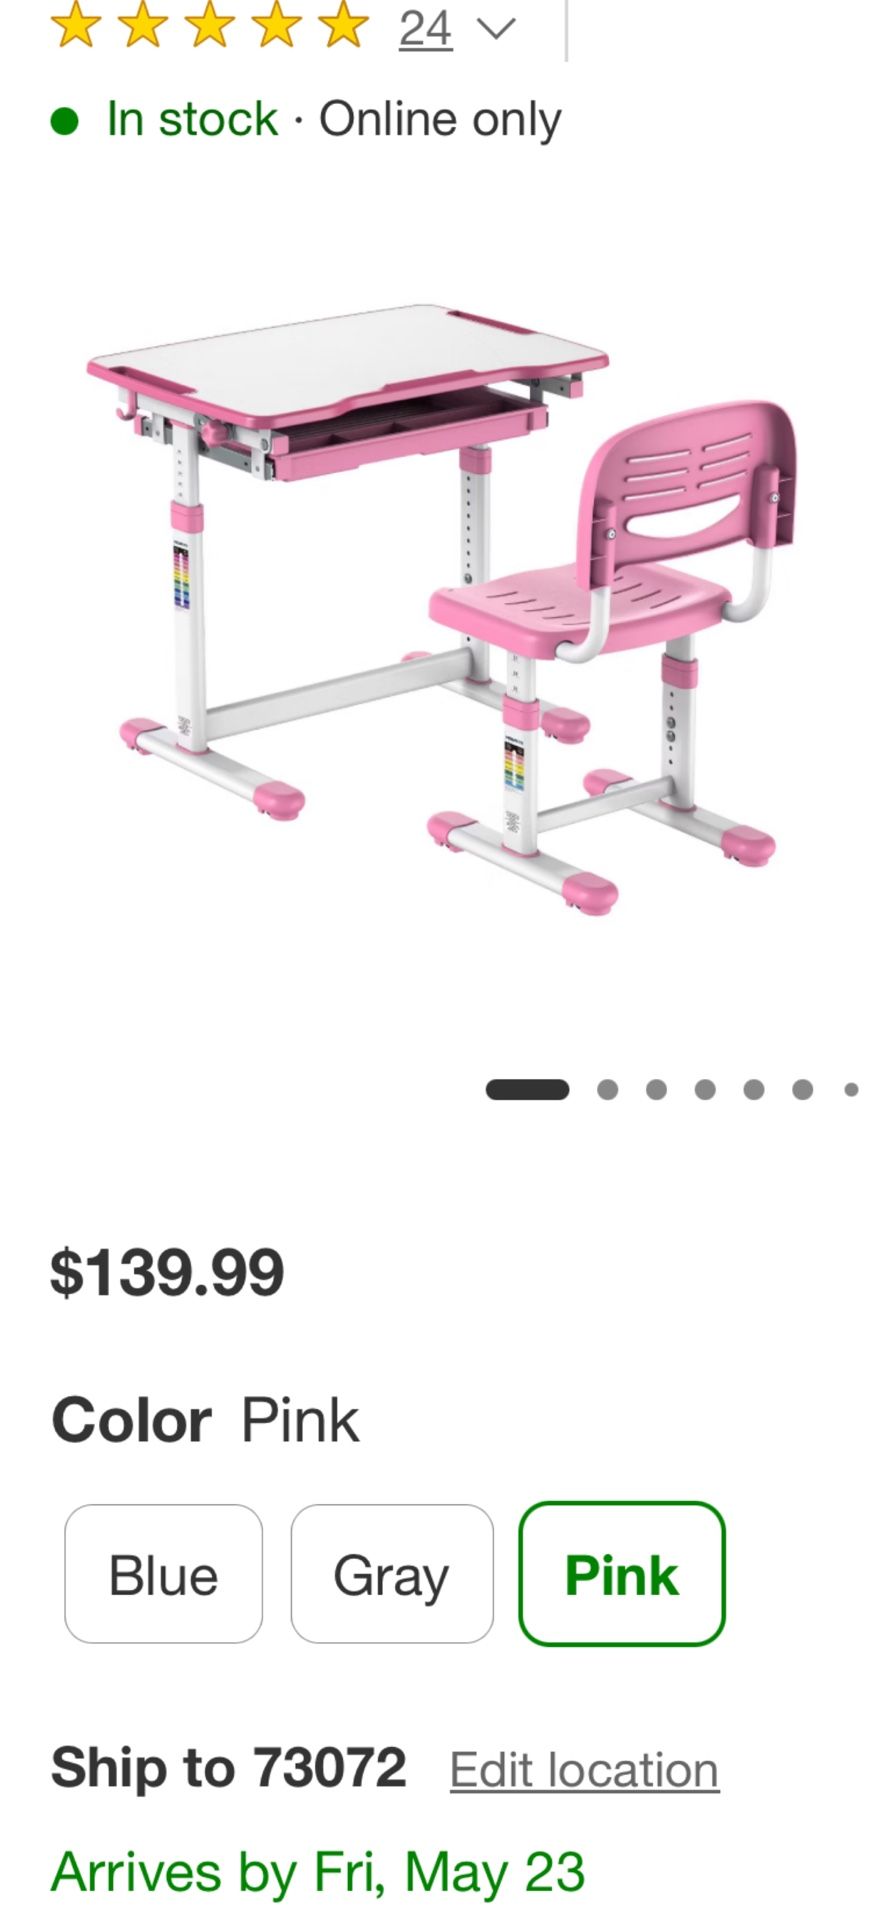
Task: Click the first yellow rating star
Action: pyautogui.click(x=76, y=25)
